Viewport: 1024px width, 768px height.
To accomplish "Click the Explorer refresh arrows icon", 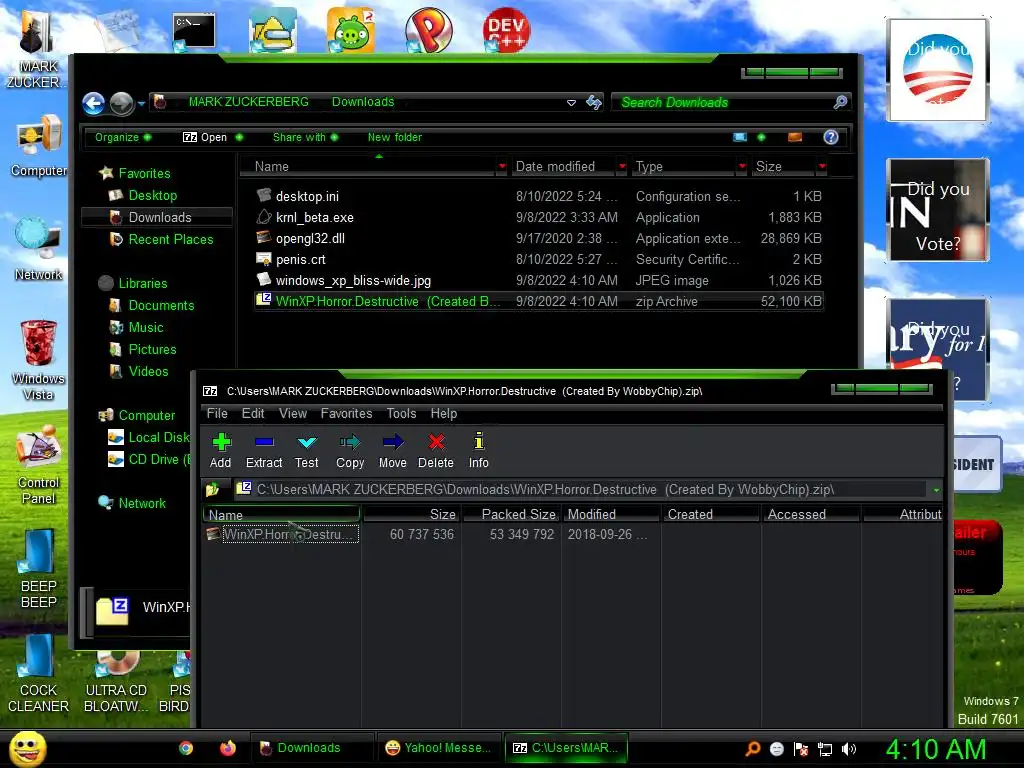I will 594,102.
